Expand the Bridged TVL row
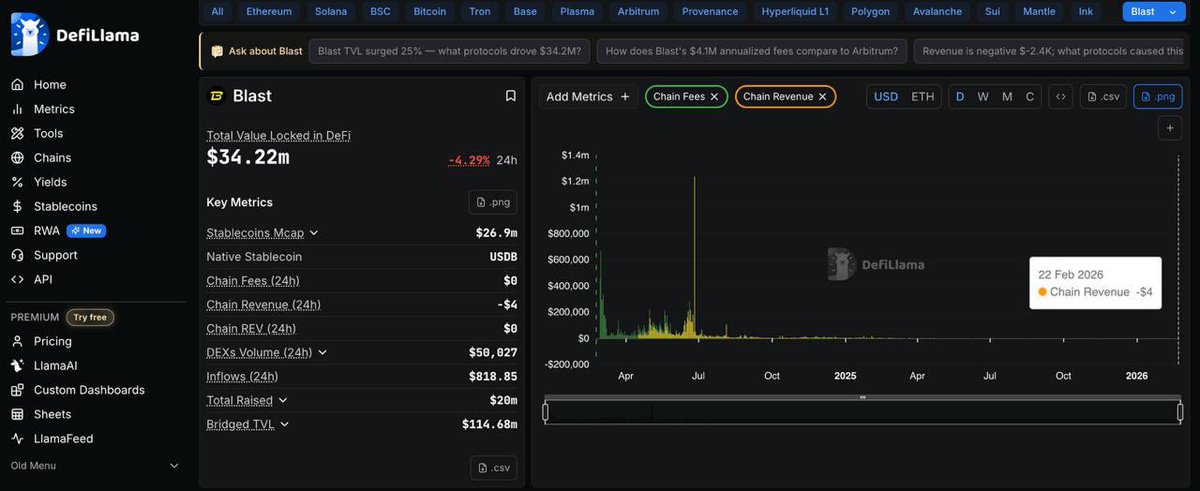This screenshot has height=491, width=1200. pyautogui.click(x=285, y=424)
